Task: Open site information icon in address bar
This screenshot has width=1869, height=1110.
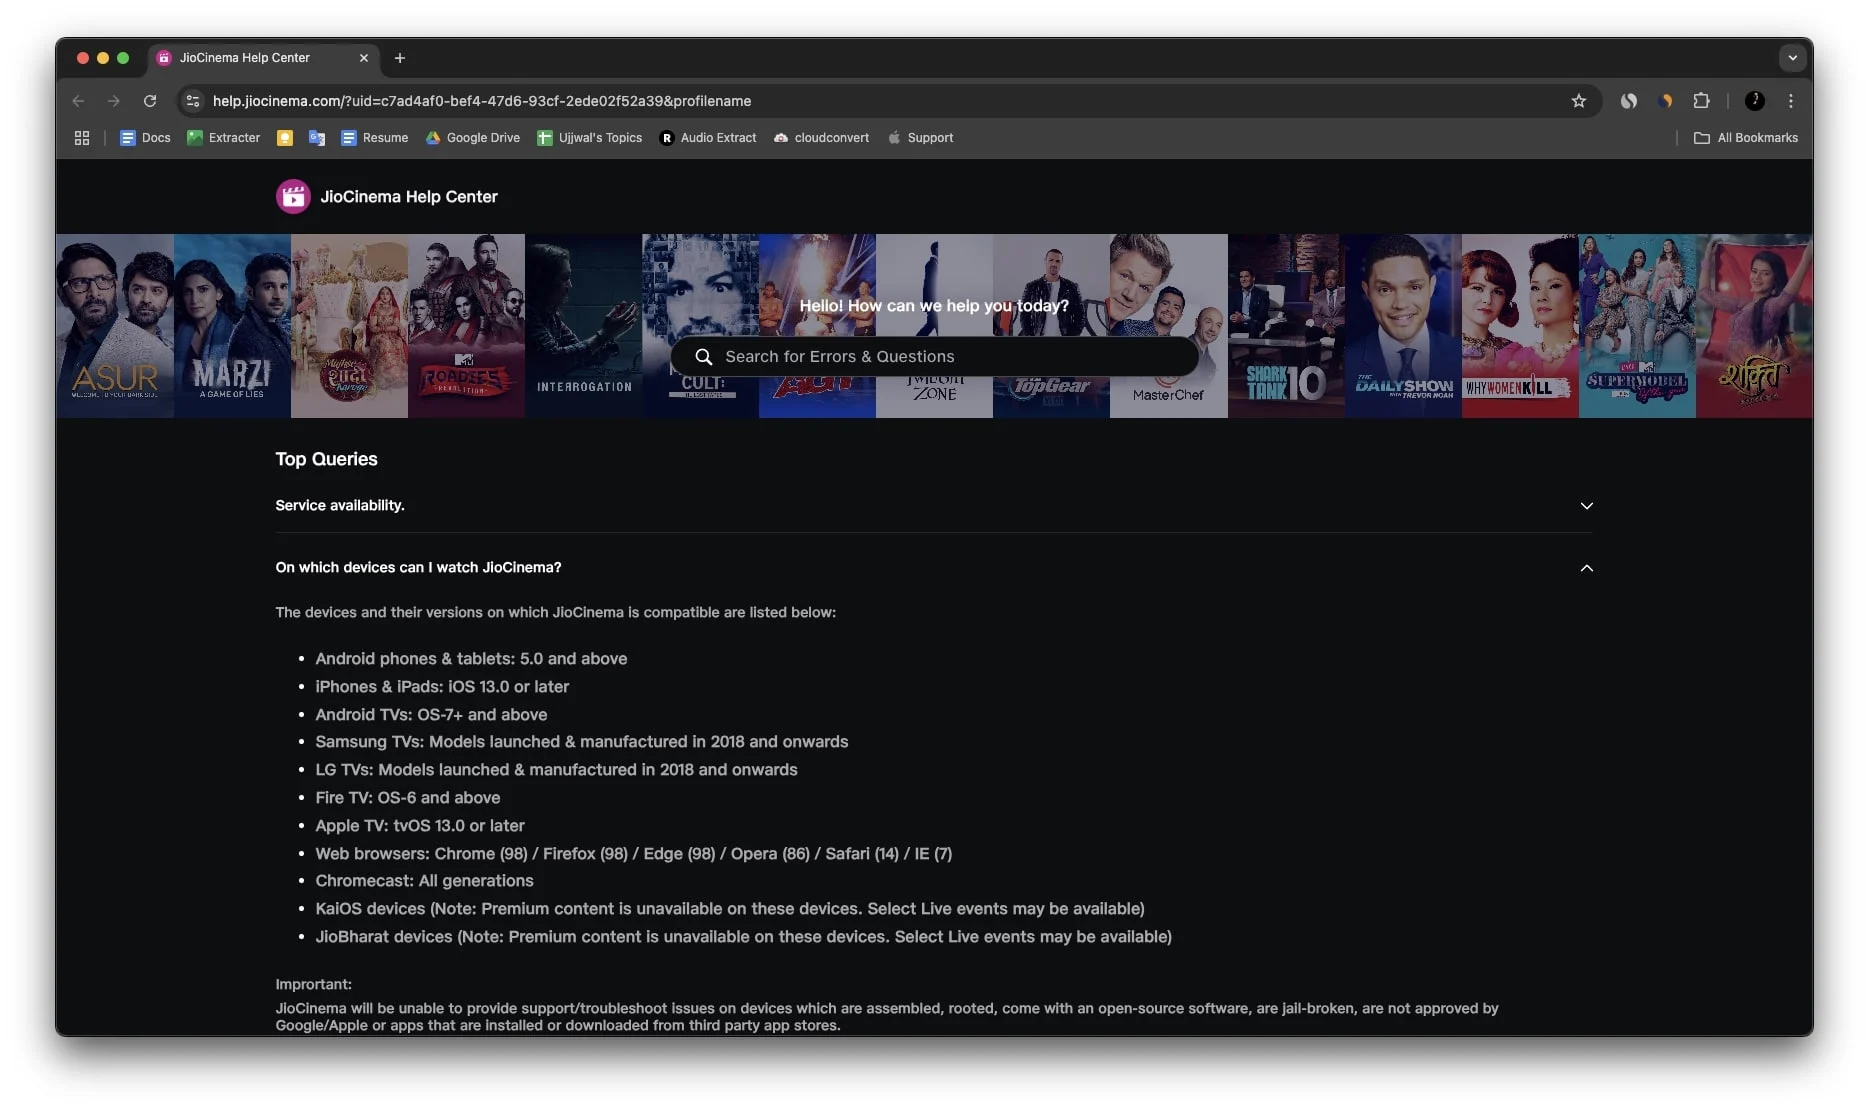Action: click(193, 101)
